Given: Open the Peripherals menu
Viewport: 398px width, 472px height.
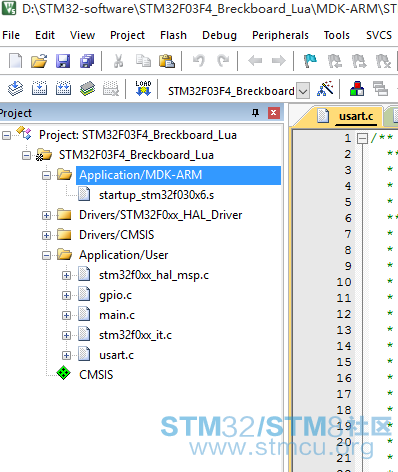Looking at the screenshot, I should point(280,35).
